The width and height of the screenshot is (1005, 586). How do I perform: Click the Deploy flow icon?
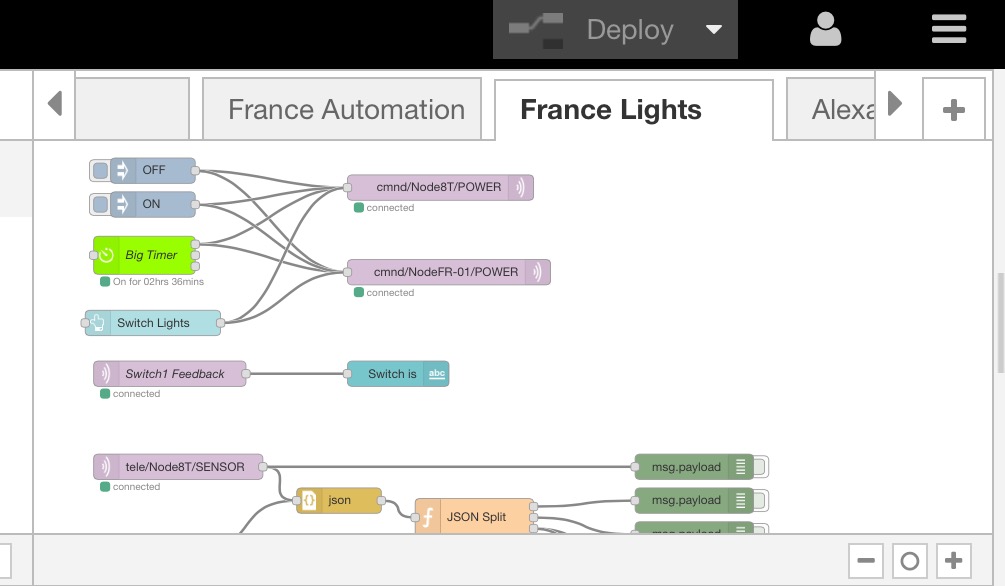pyautogui.click(x=536, y=29)
